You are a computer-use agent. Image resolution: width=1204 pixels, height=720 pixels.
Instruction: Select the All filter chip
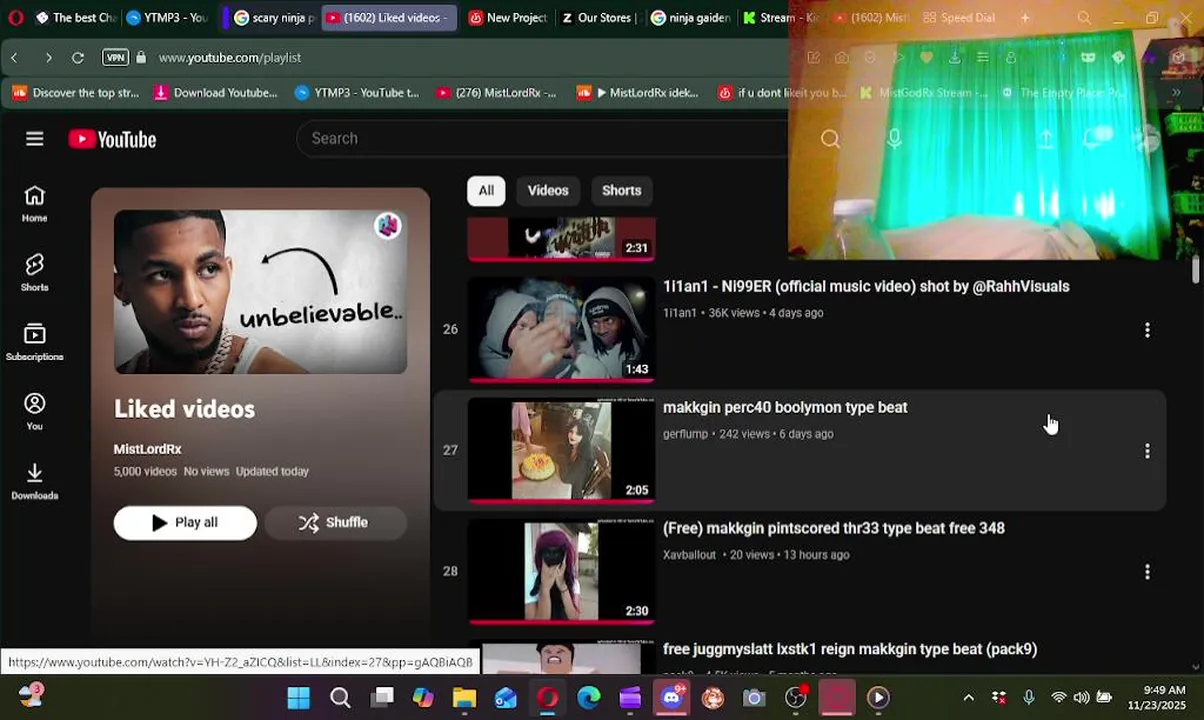486,190
